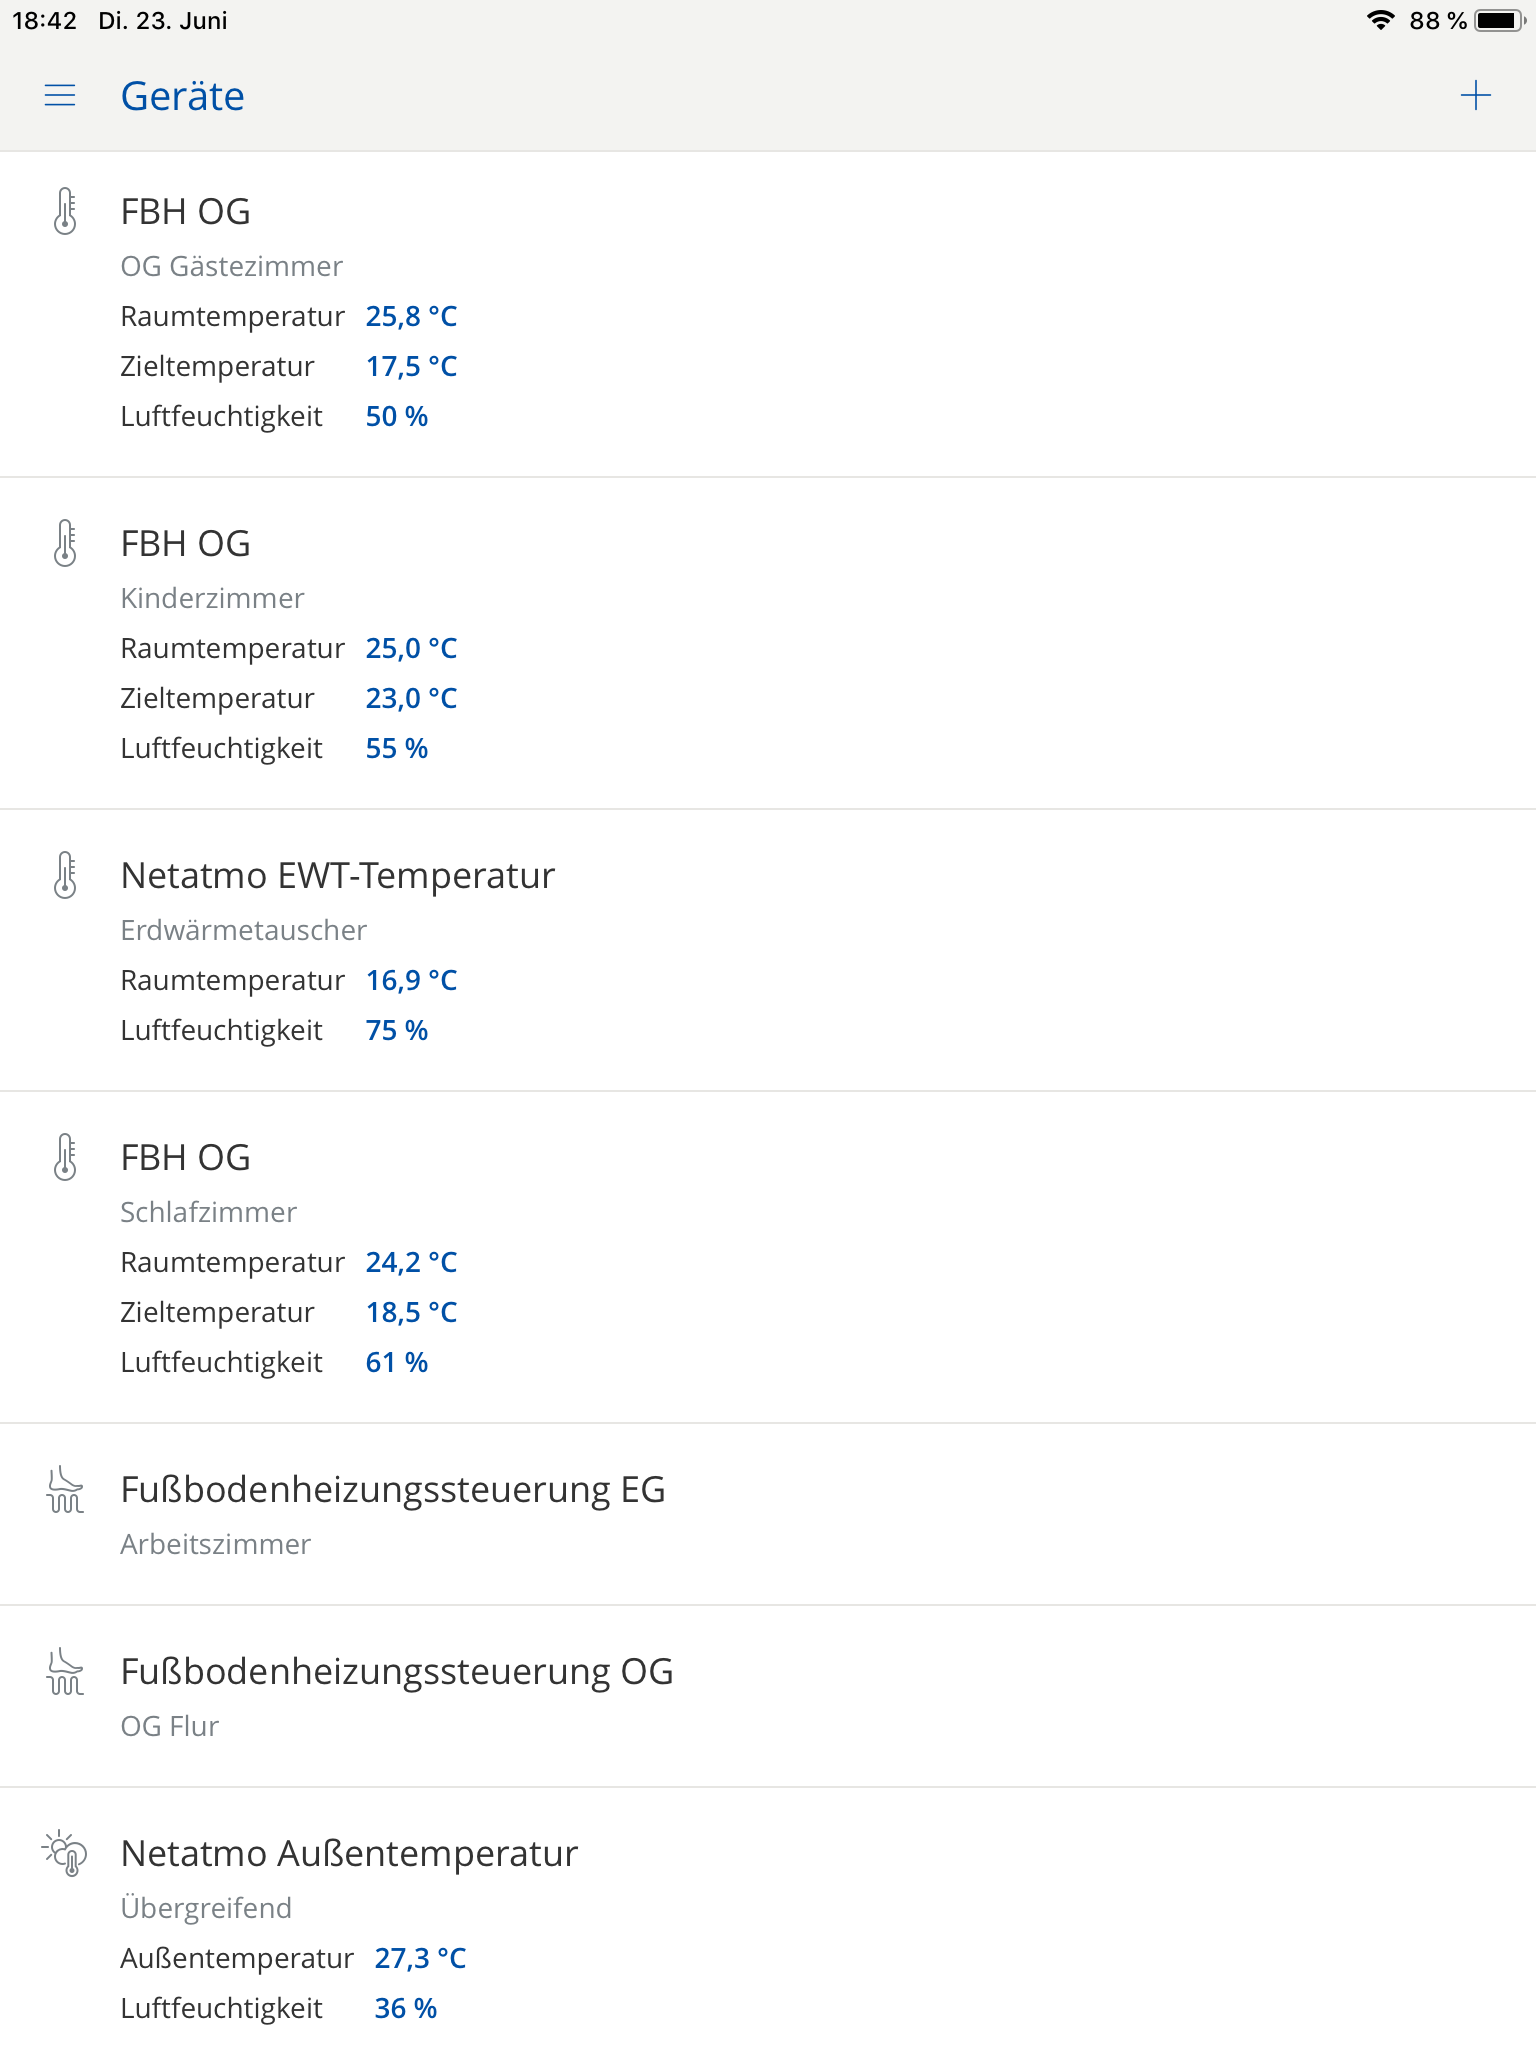Open the Netatmo EWT-Temperatur entry title
The image size is (1536, 2048).
(337, 876)
